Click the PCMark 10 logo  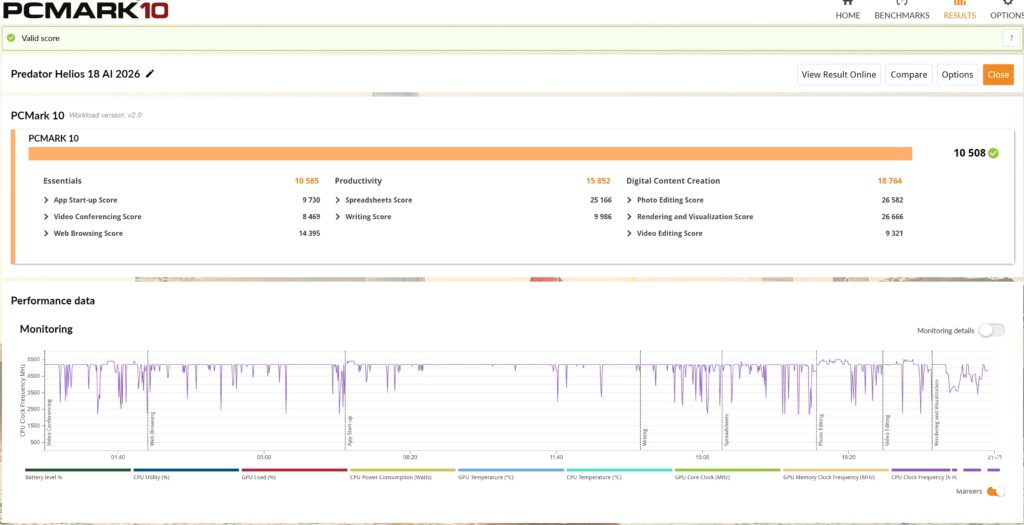point(86,10)
